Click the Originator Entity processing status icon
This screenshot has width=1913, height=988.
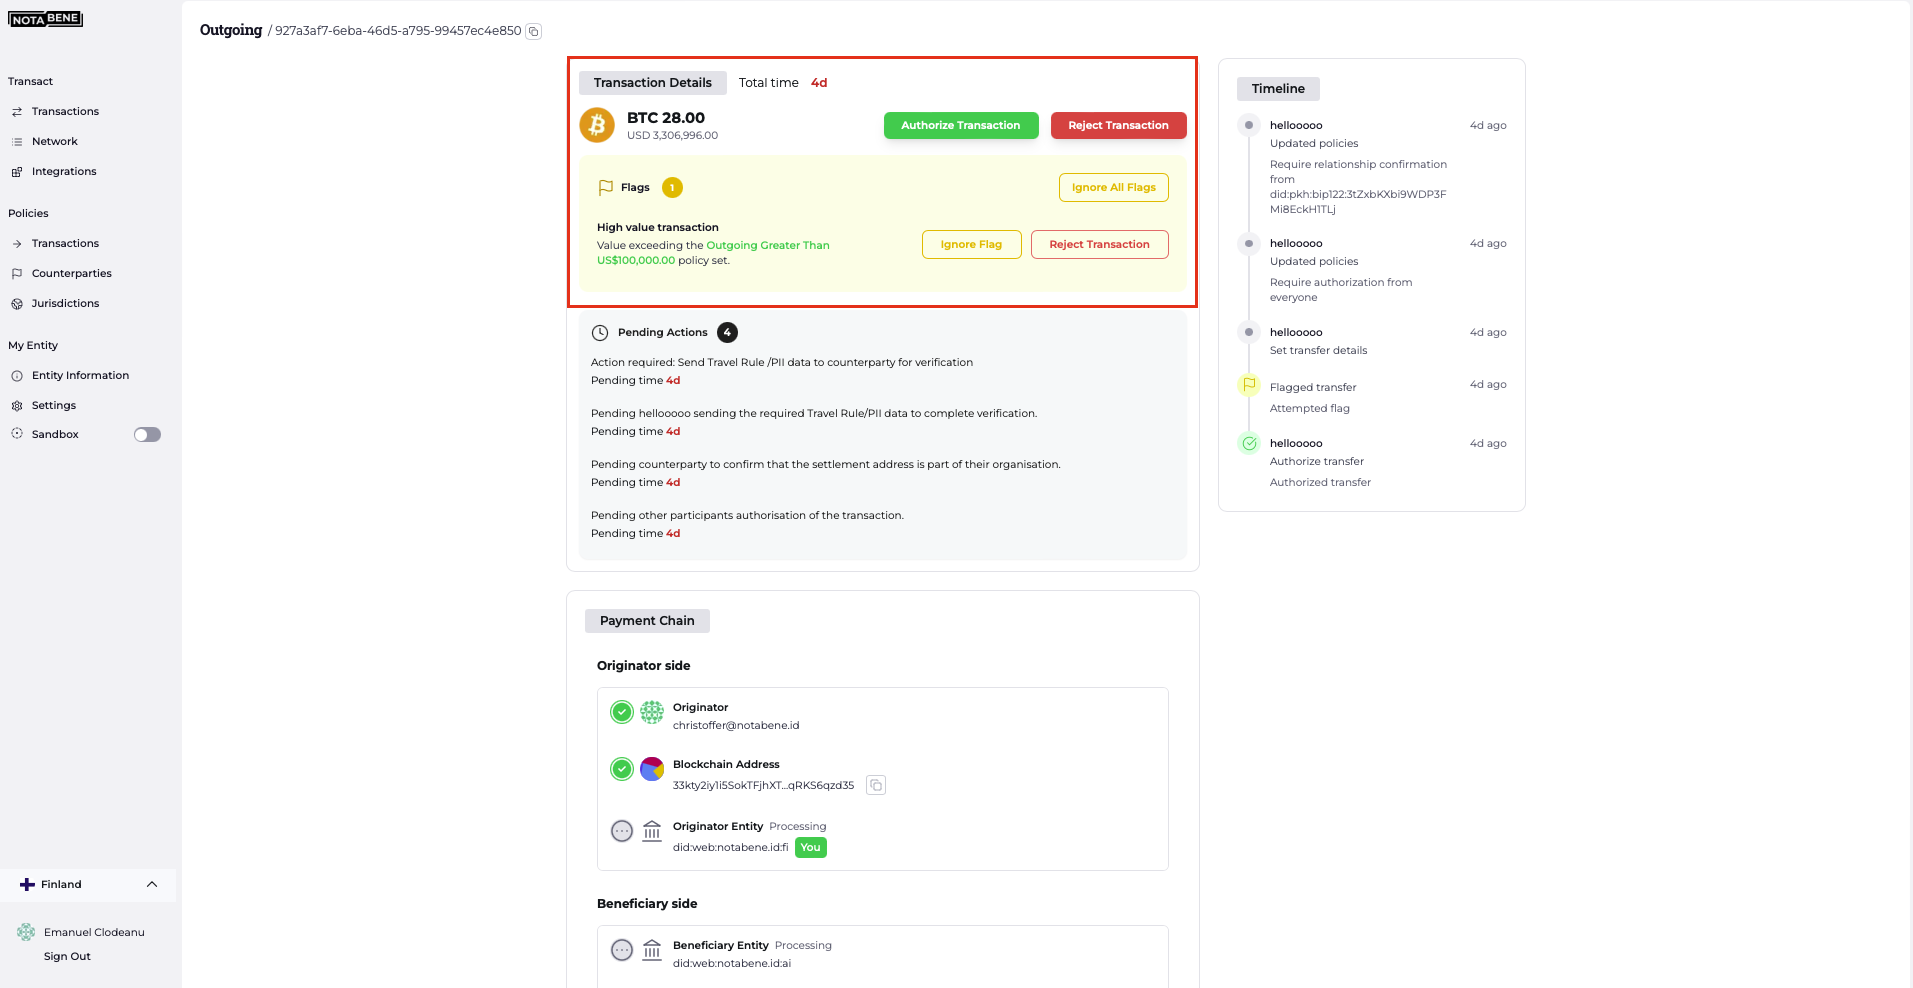(x=622, y=831)
